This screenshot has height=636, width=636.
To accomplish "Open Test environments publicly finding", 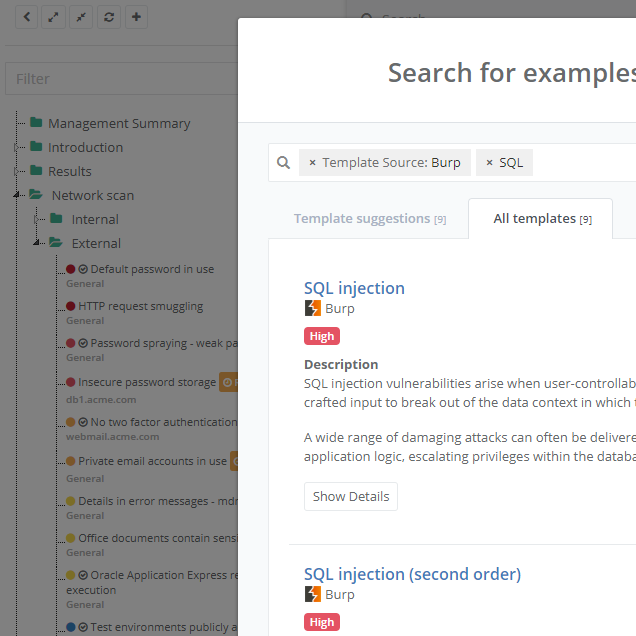I will (164, 627).
